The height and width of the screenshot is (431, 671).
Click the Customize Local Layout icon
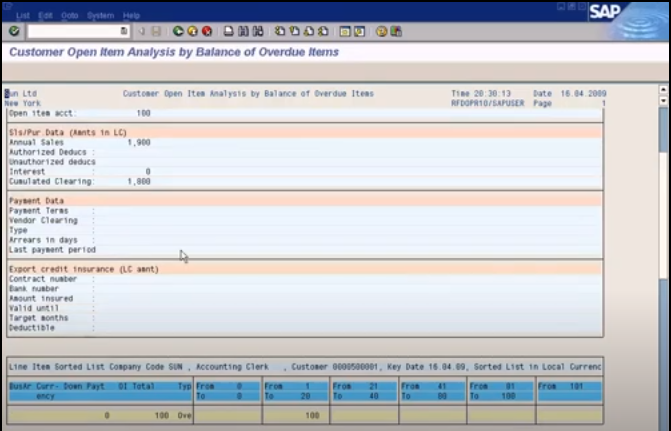(396, 31)
